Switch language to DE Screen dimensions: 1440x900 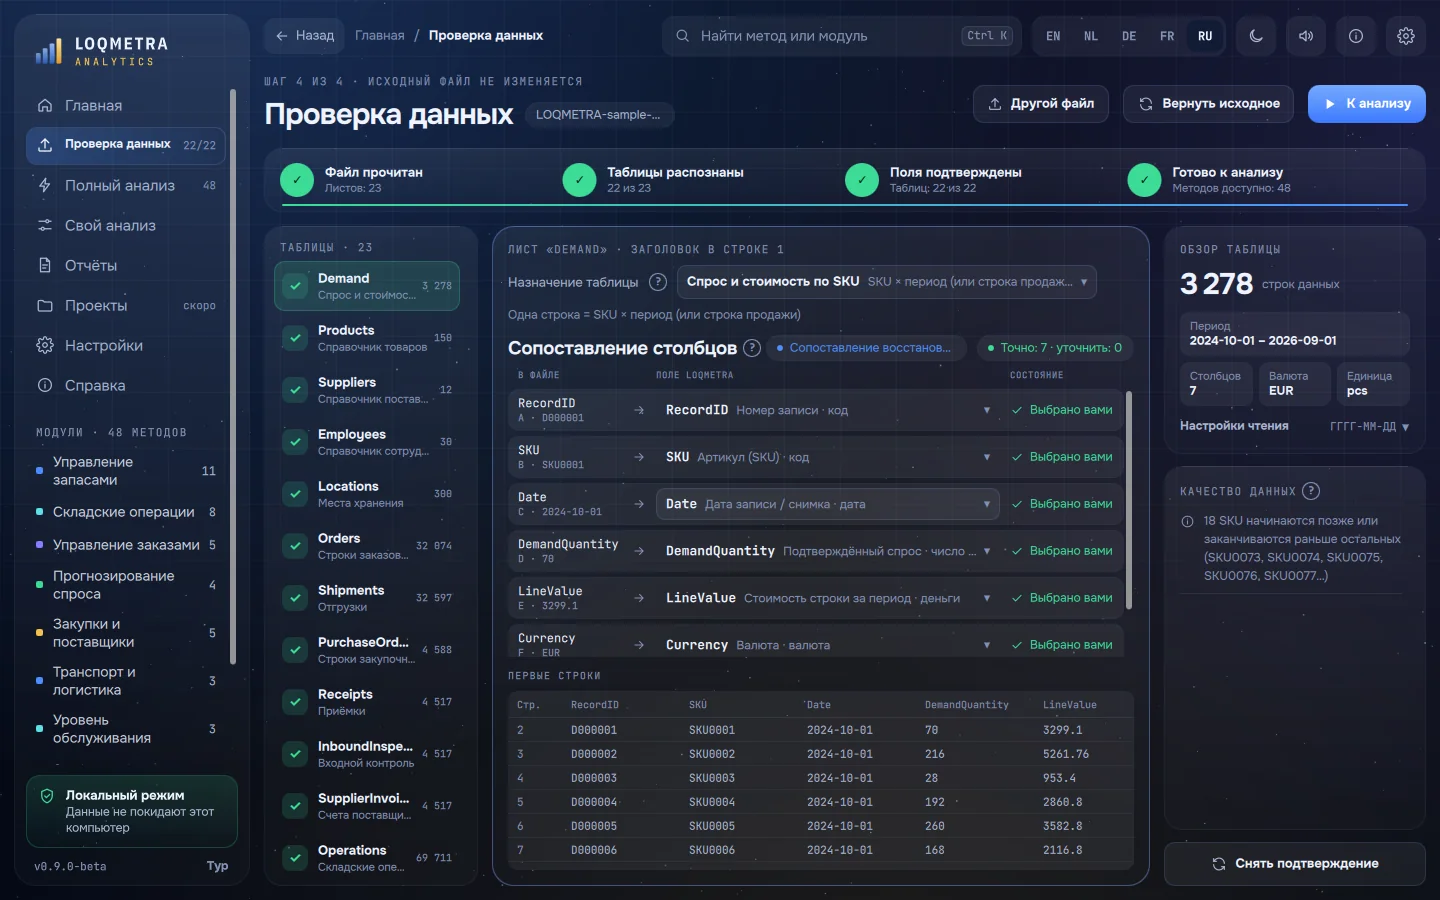tap(1129, 36)
